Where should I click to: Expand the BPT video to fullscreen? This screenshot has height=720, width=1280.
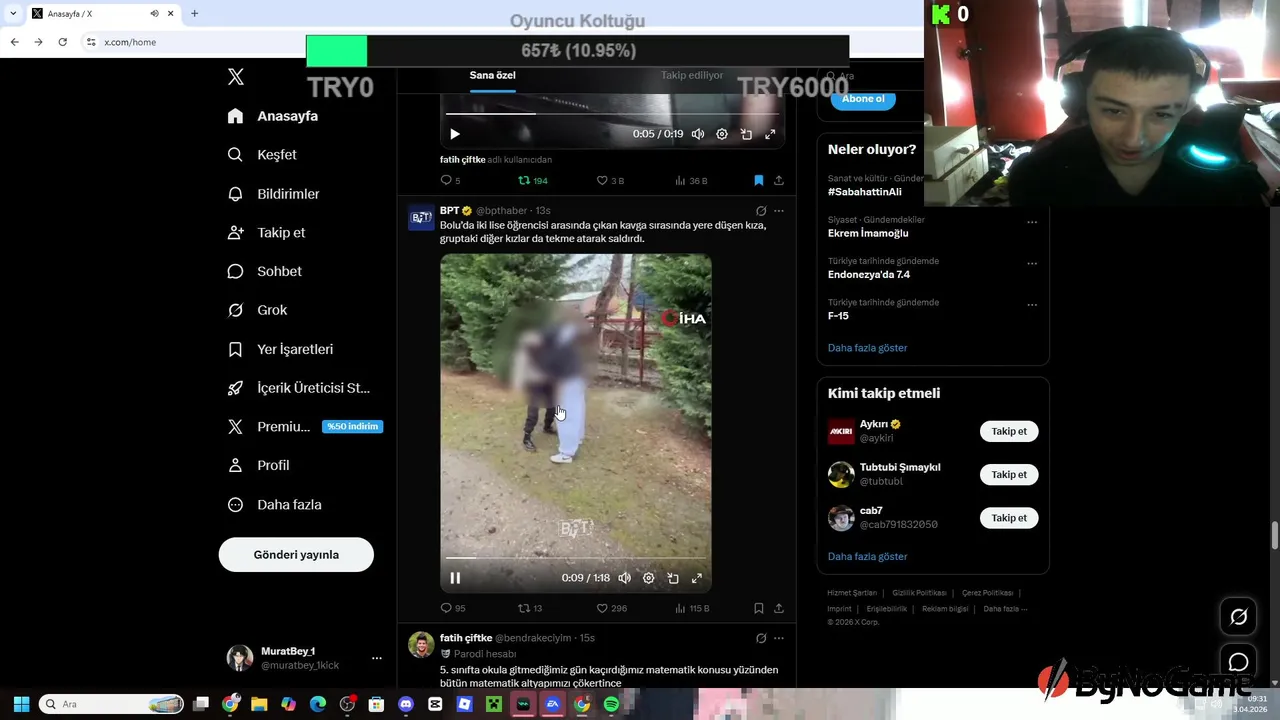coord(697,578)
